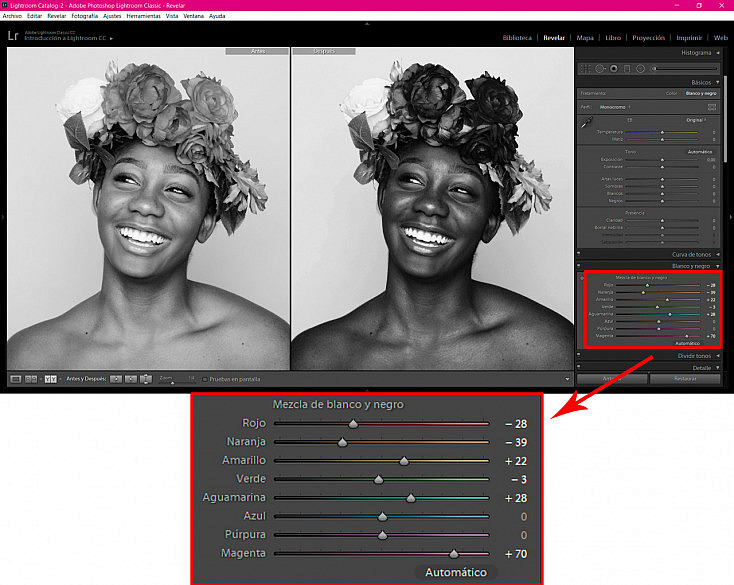Screen dimensions: 734x585
Task: Click Automático in the Tono section
Action: 700,152
